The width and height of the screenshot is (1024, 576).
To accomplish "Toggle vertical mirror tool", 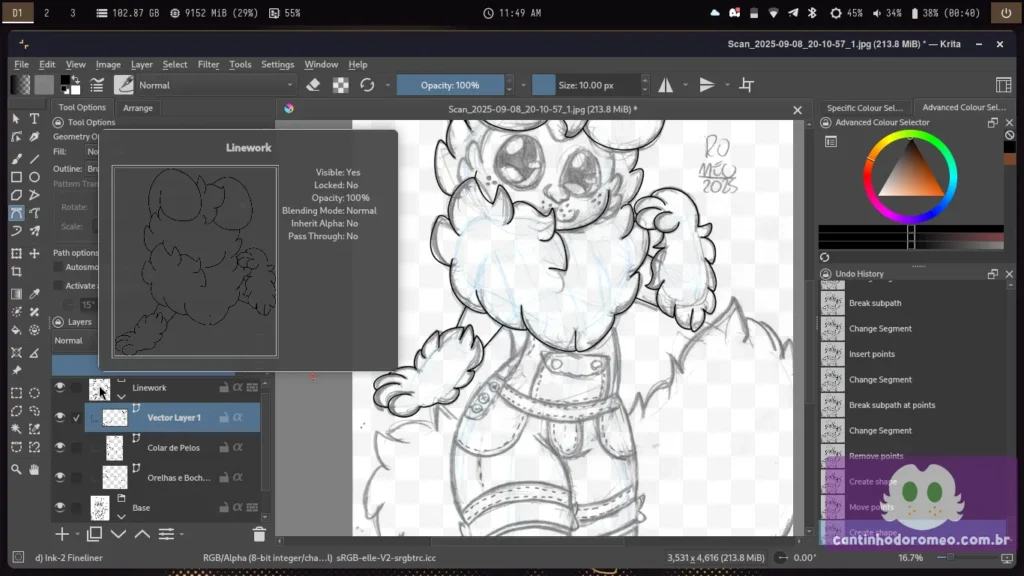I will (707, 85).
